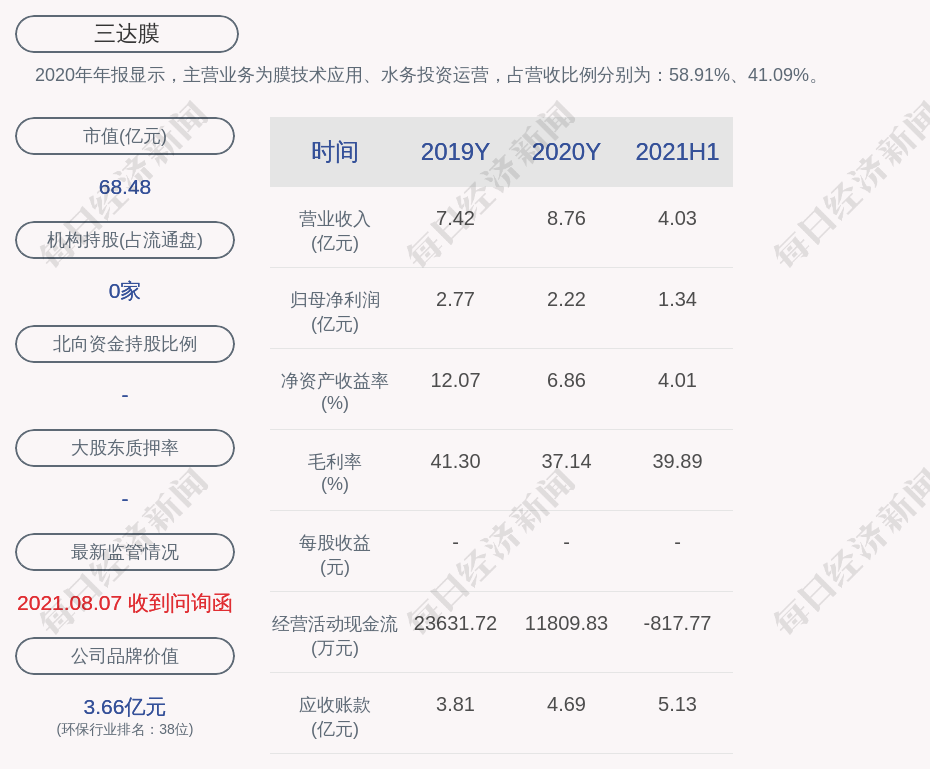930x769 pixels.
Task: Click the 0家 institutional holding value
Action: tap(125, 291)
